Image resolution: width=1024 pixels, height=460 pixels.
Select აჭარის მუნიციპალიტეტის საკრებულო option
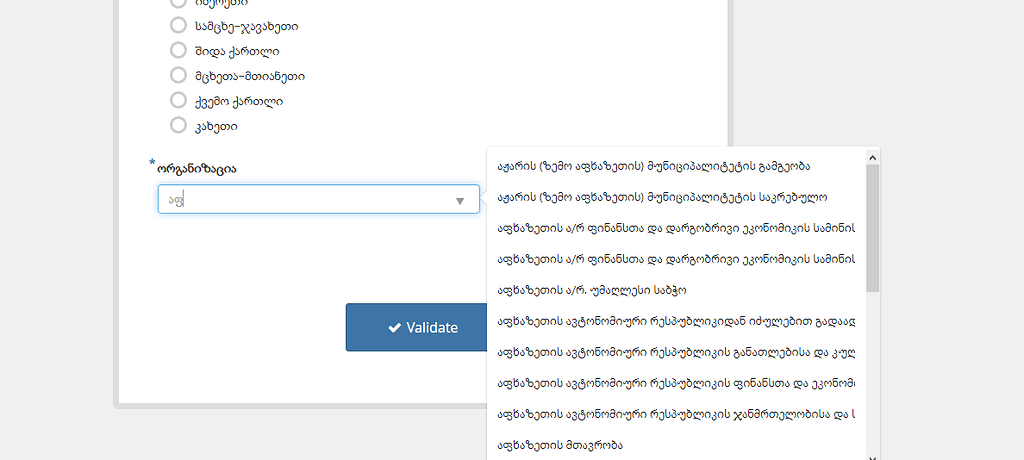(662, 197)
